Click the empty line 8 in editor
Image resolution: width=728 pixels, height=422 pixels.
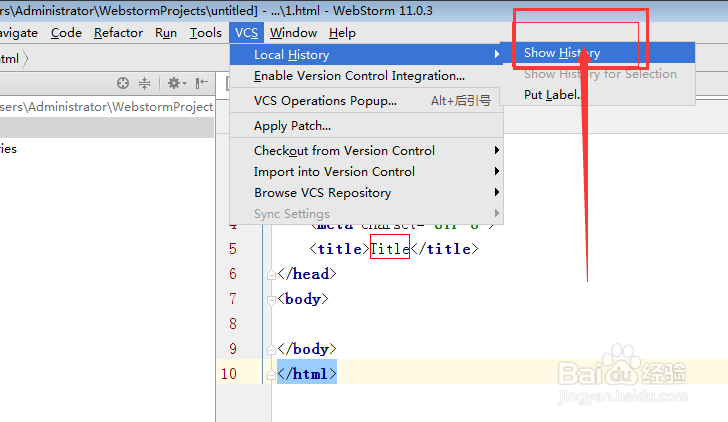[x=499, y=324]
